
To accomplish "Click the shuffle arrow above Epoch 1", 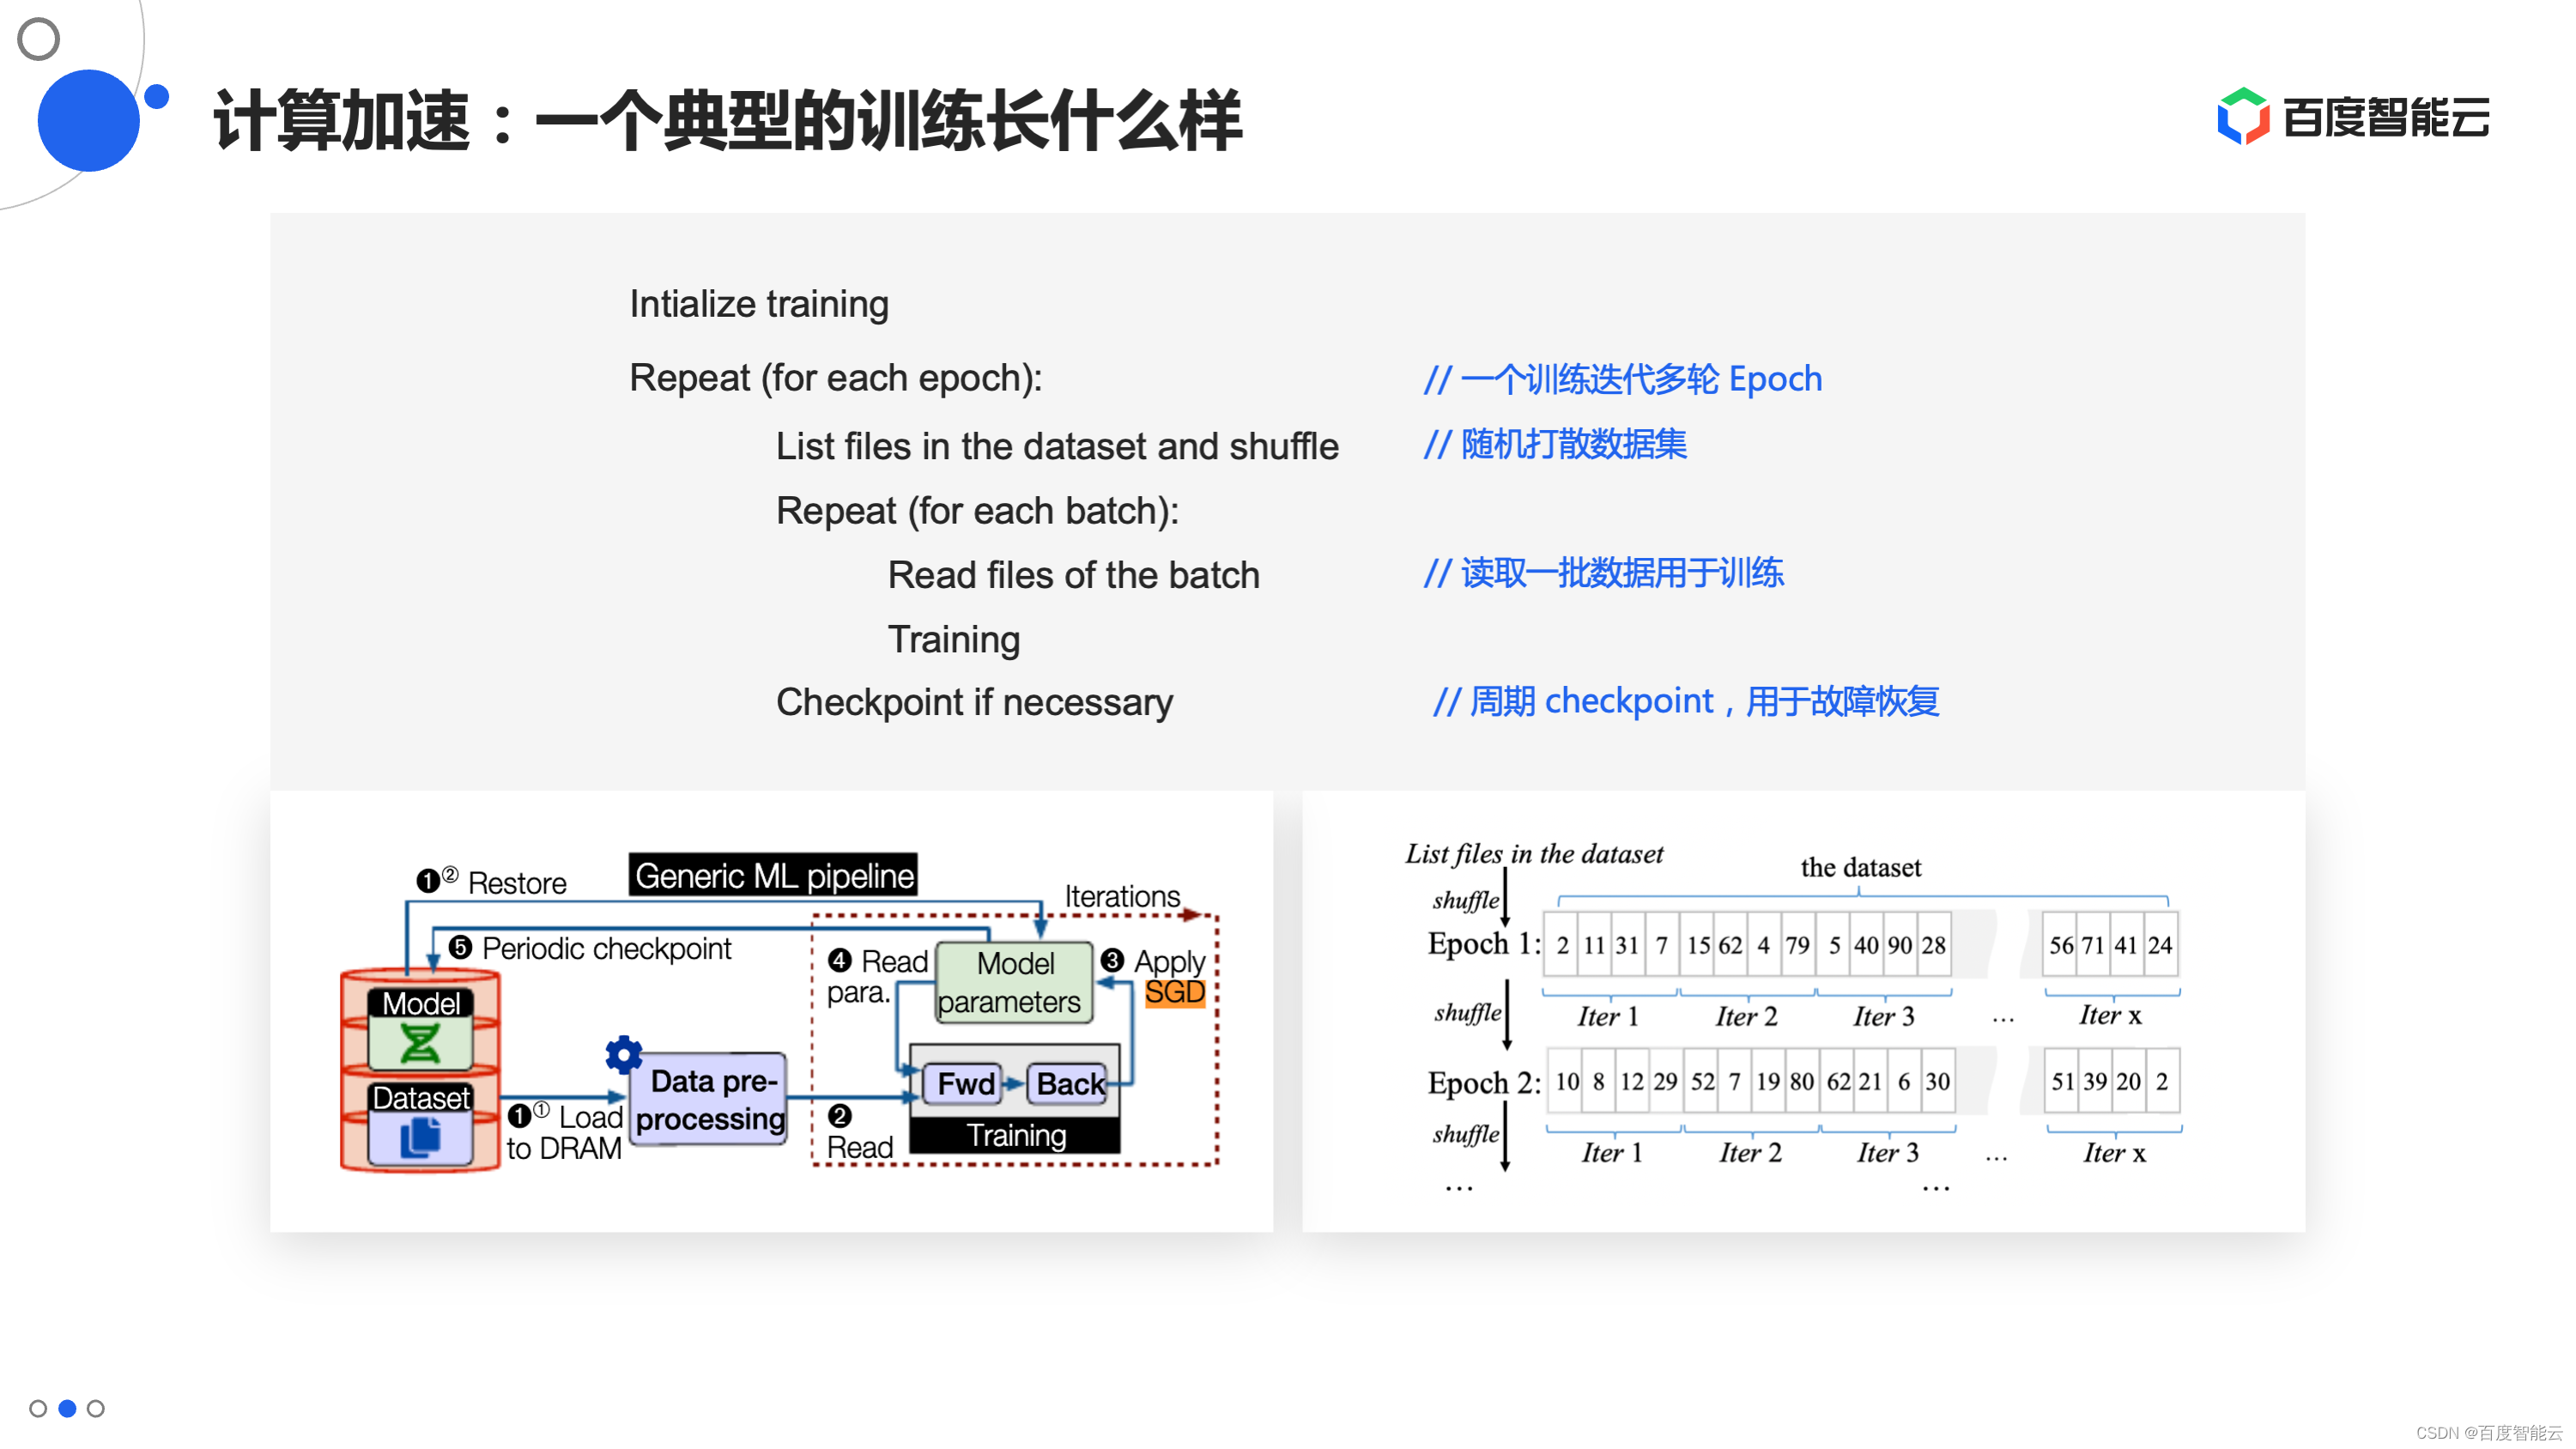I will click(x=1505, y=897).
